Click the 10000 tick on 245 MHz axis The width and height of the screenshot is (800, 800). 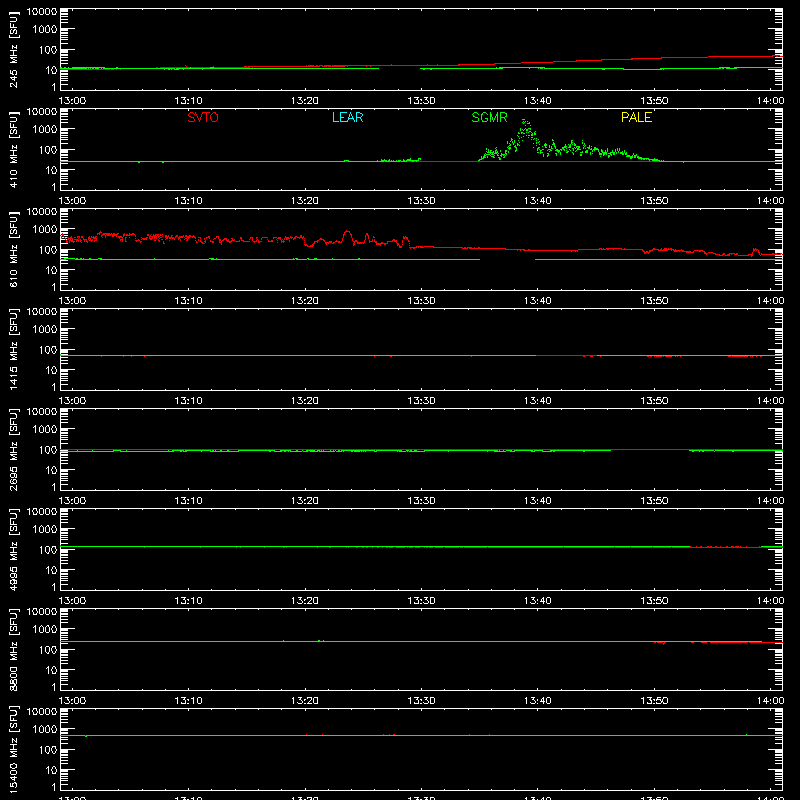tap(42, 12)
